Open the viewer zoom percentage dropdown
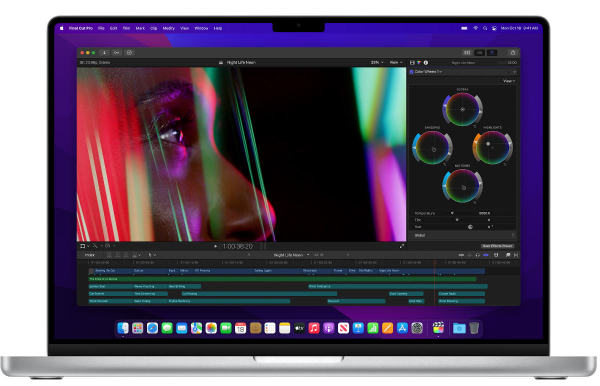This screenshot has height=386, width=600. (377, 62)
